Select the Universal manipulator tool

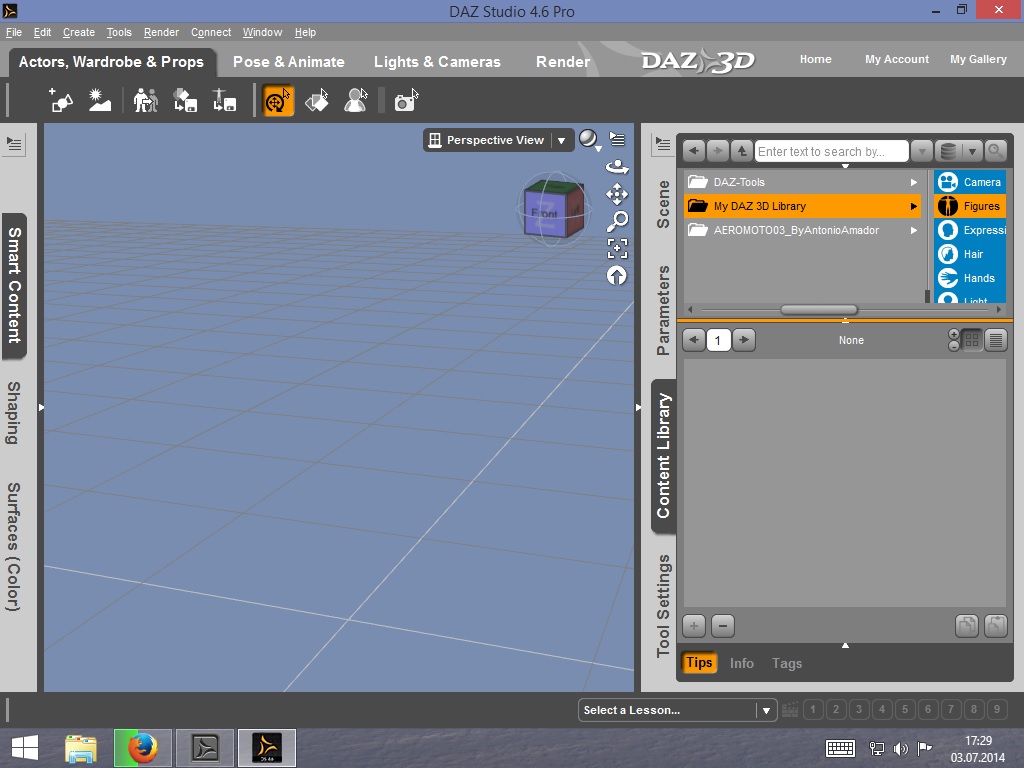278,101
